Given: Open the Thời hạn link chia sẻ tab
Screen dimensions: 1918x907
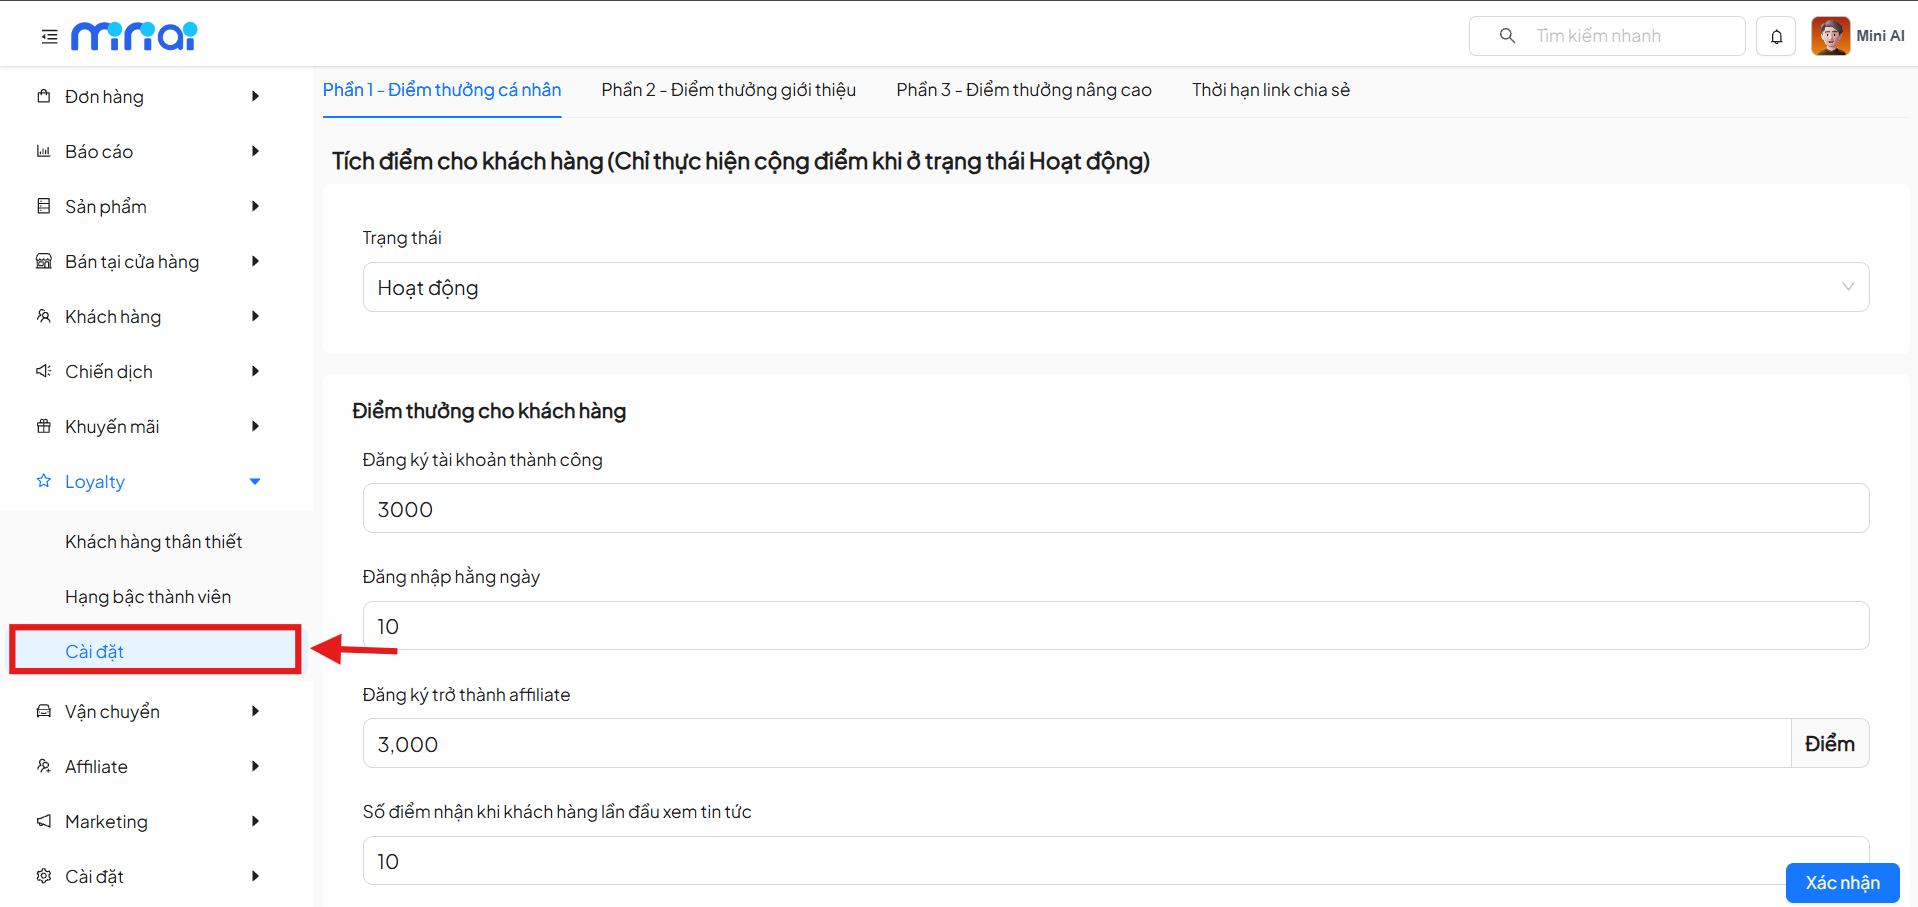Looking at the screenshot, I should pyautogui.click(x=1270, y=90).
